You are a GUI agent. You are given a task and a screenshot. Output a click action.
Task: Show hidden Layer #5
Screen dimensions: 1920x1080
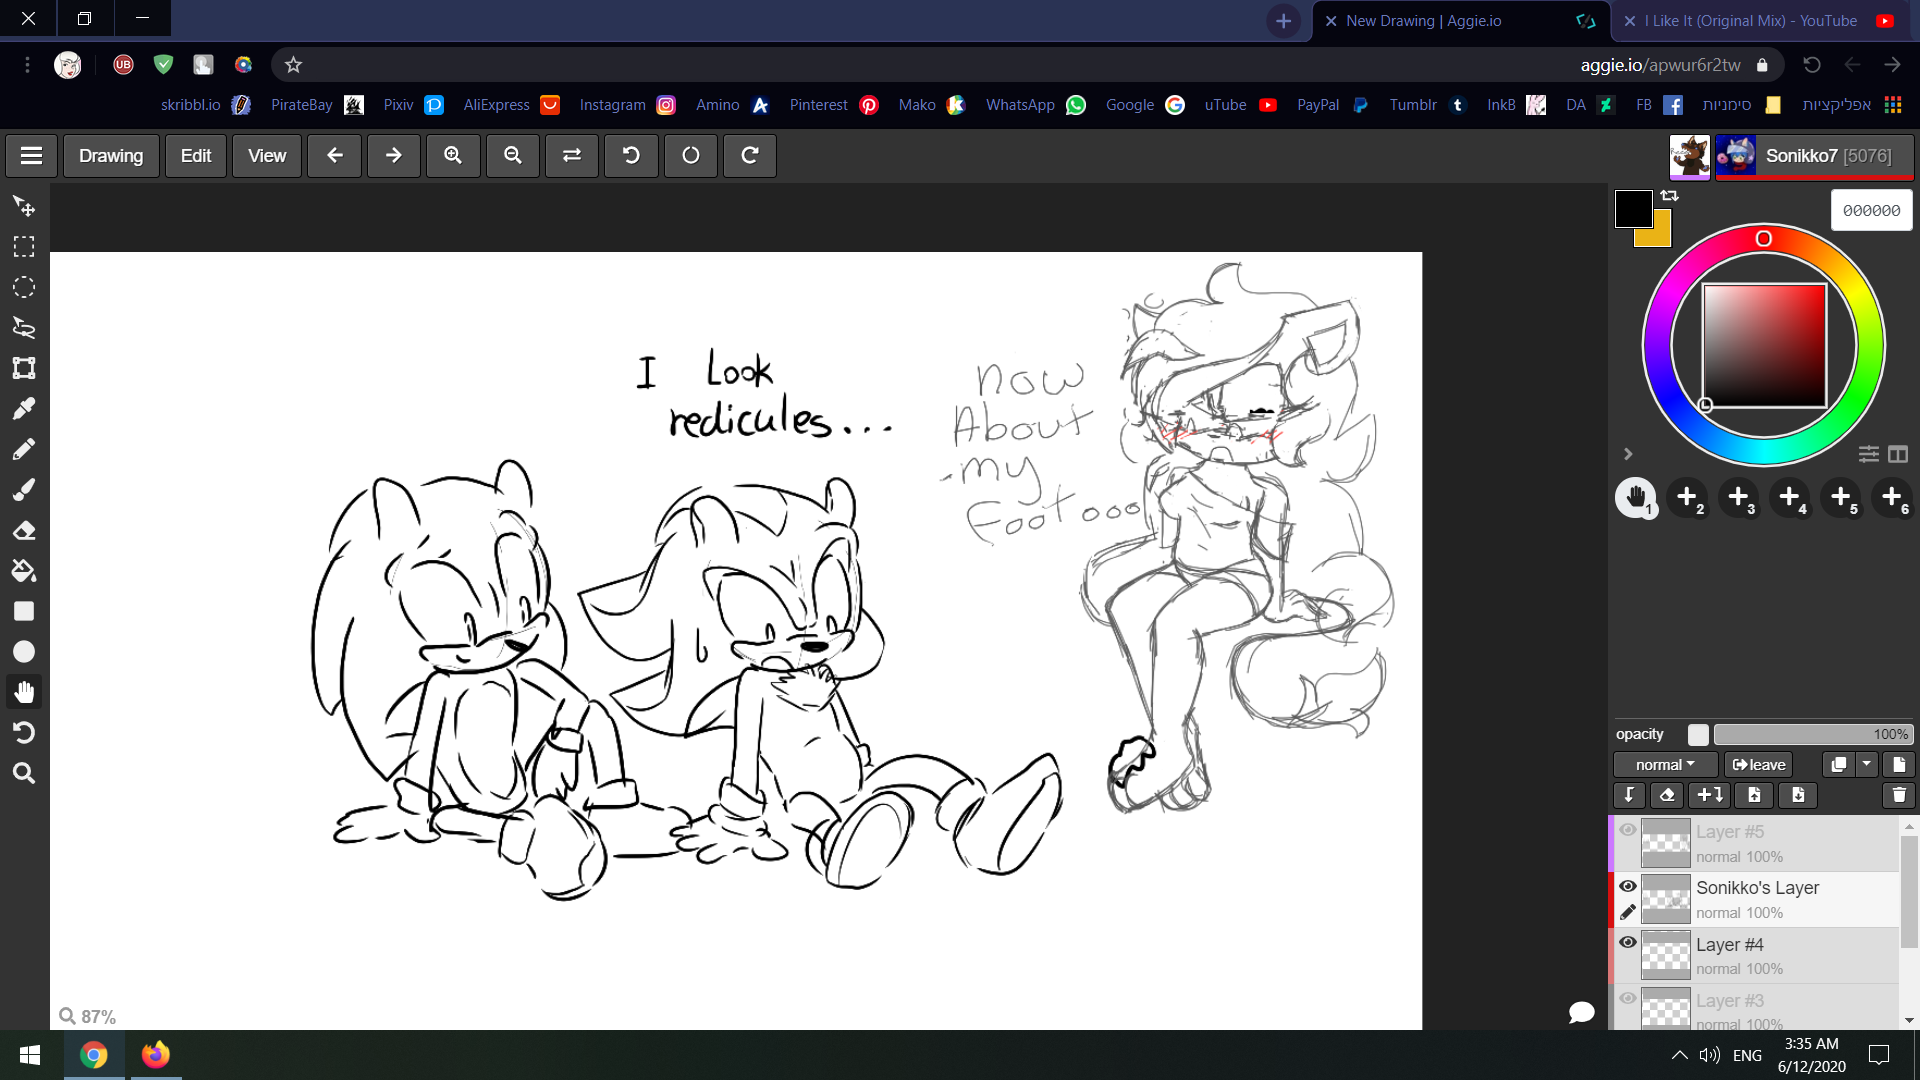coord(1628,830)
